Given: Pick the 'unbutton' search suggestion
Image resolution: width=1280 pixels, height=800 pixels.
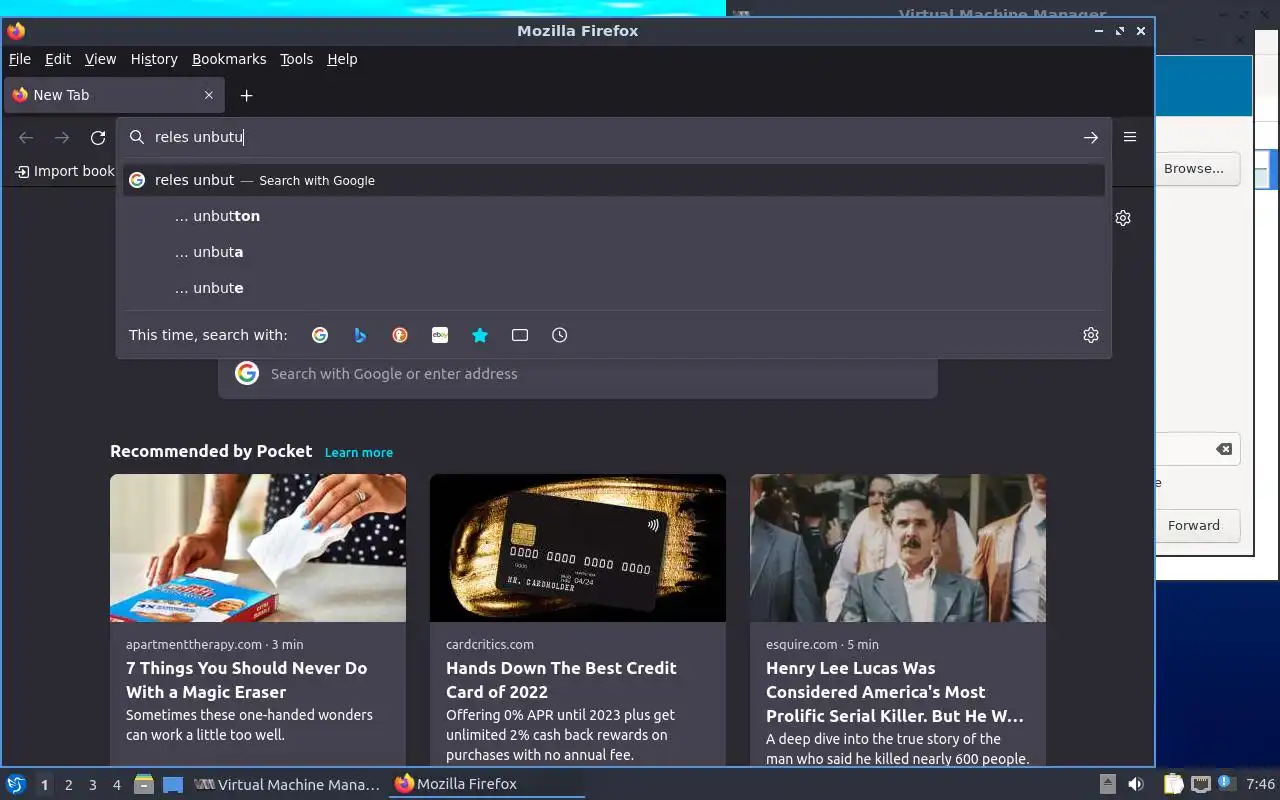Looking at the screenshot, I should click(x=614, y=216).
